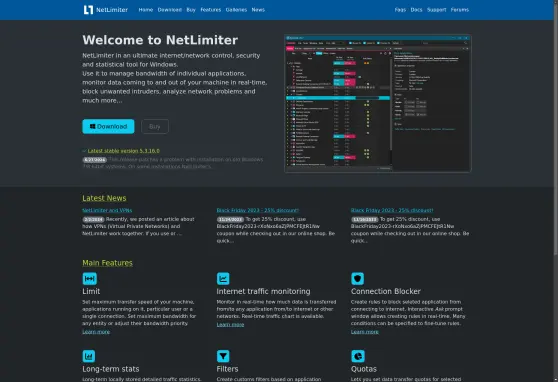The image size is (558, 382).
Task: Click the outlined Buy button
Action: pyautogui.click(x=155, y=126)
